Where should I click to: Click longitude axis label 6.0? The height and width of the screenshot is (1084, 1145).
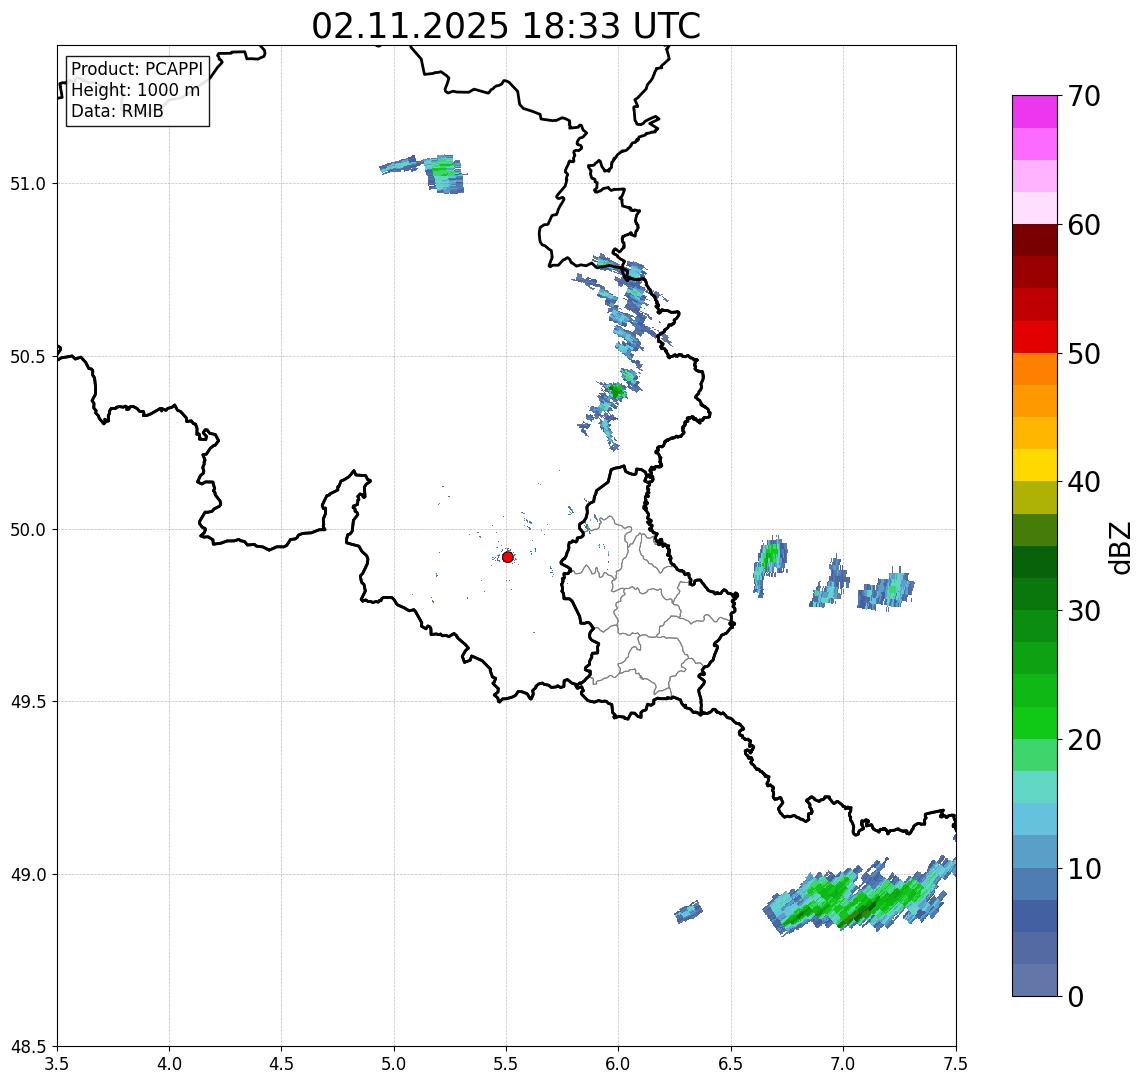click(619, 1064)
